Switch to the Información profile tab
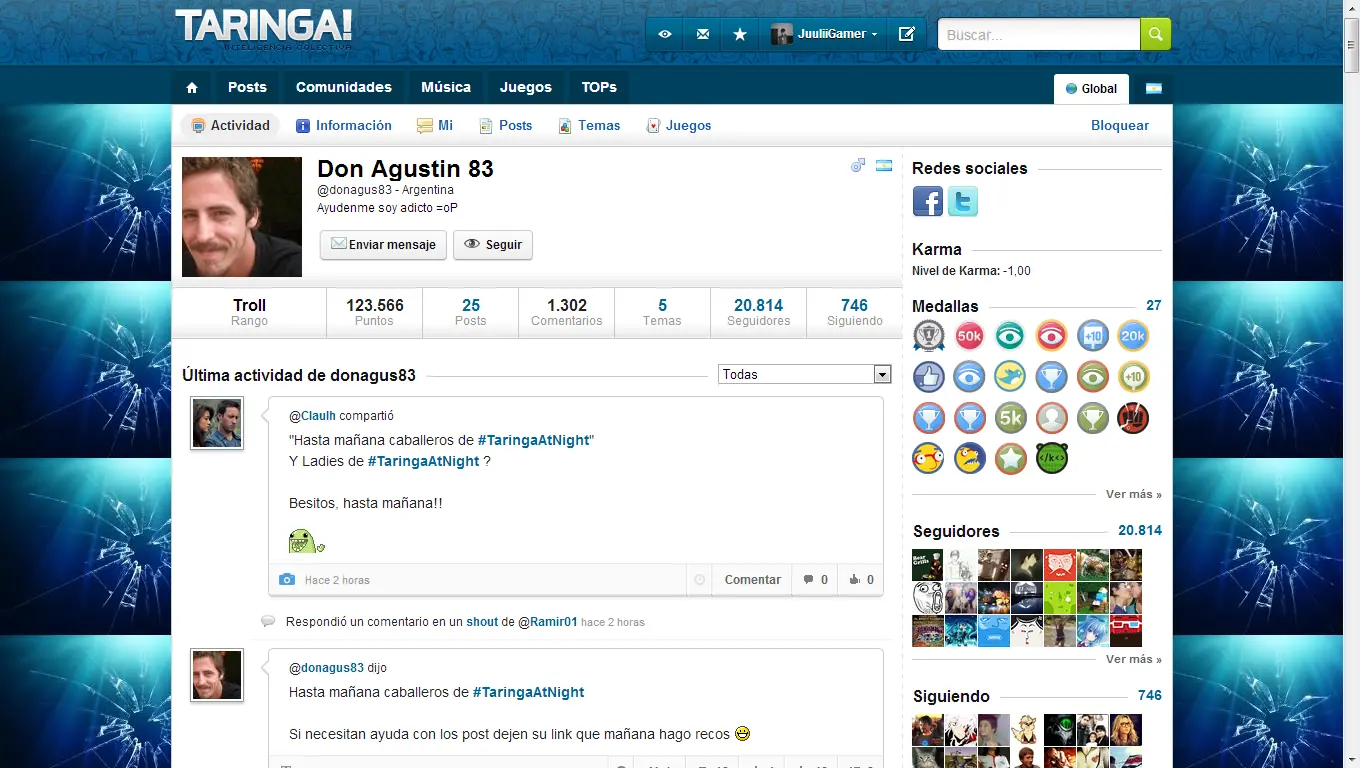Screen dimensions: 1360x768 (x=344, y=125)
